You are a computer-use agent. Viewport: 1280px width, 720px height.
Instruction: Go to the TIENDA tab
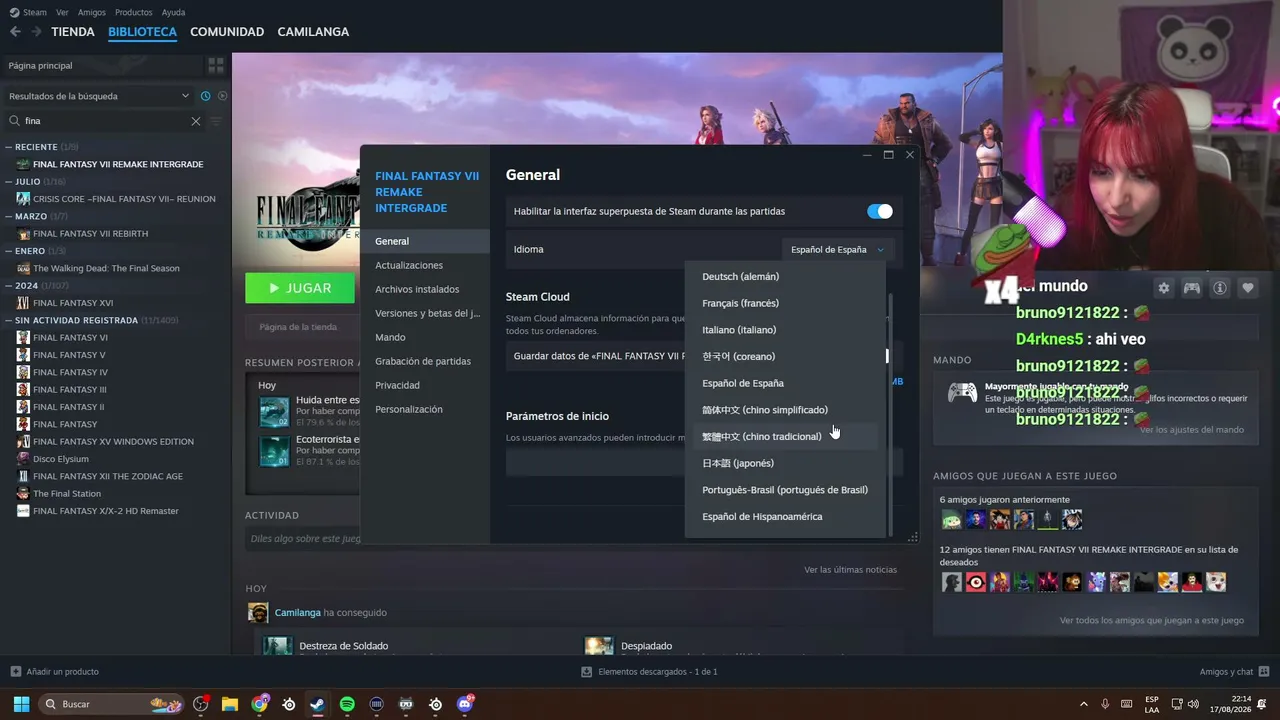tap(73, 32)
